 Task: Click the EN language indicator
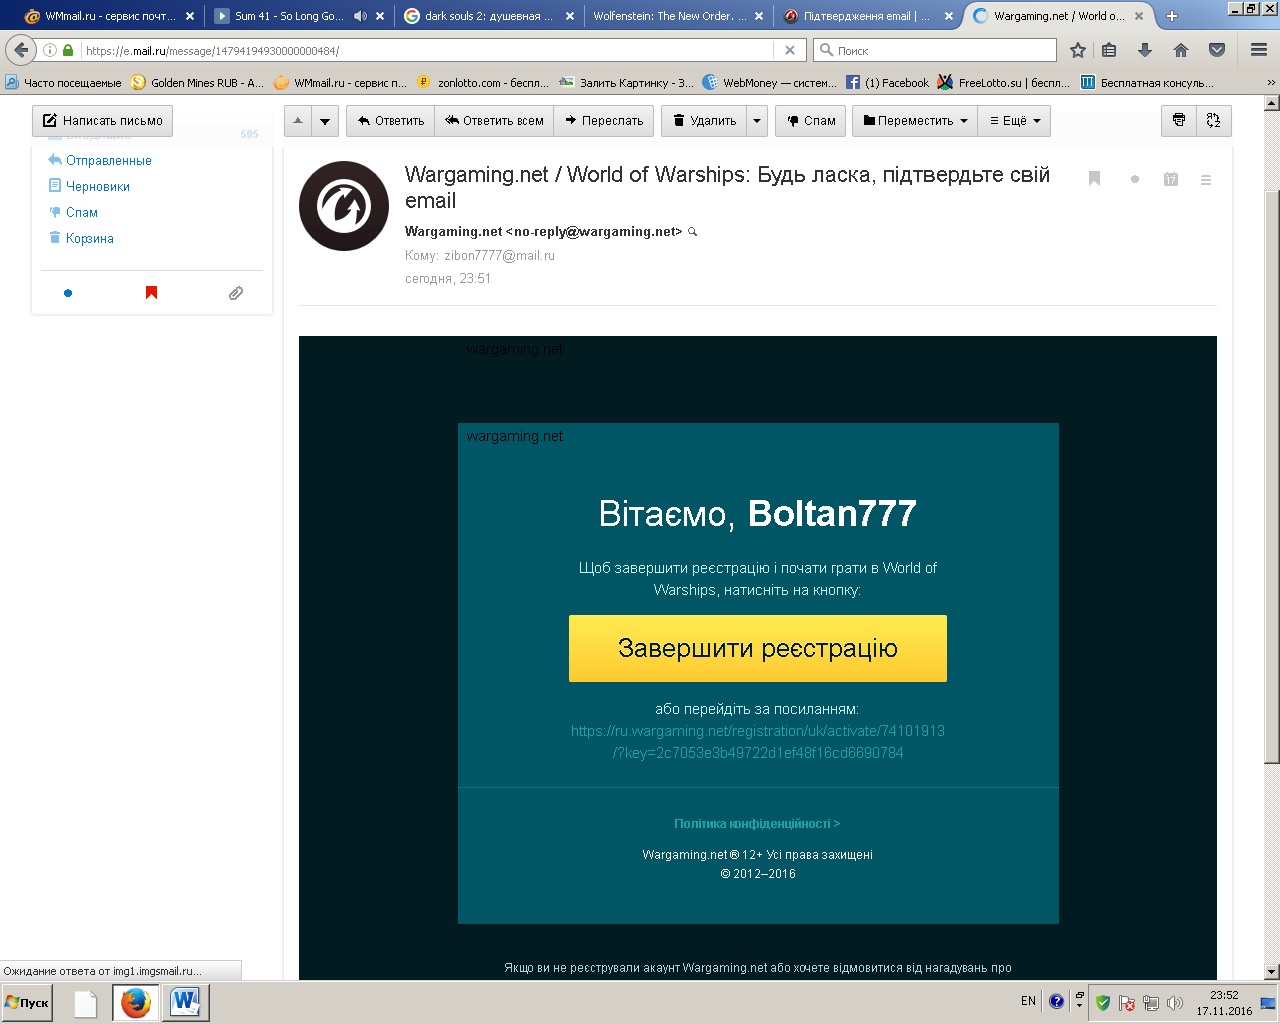coord(1028,1001)
